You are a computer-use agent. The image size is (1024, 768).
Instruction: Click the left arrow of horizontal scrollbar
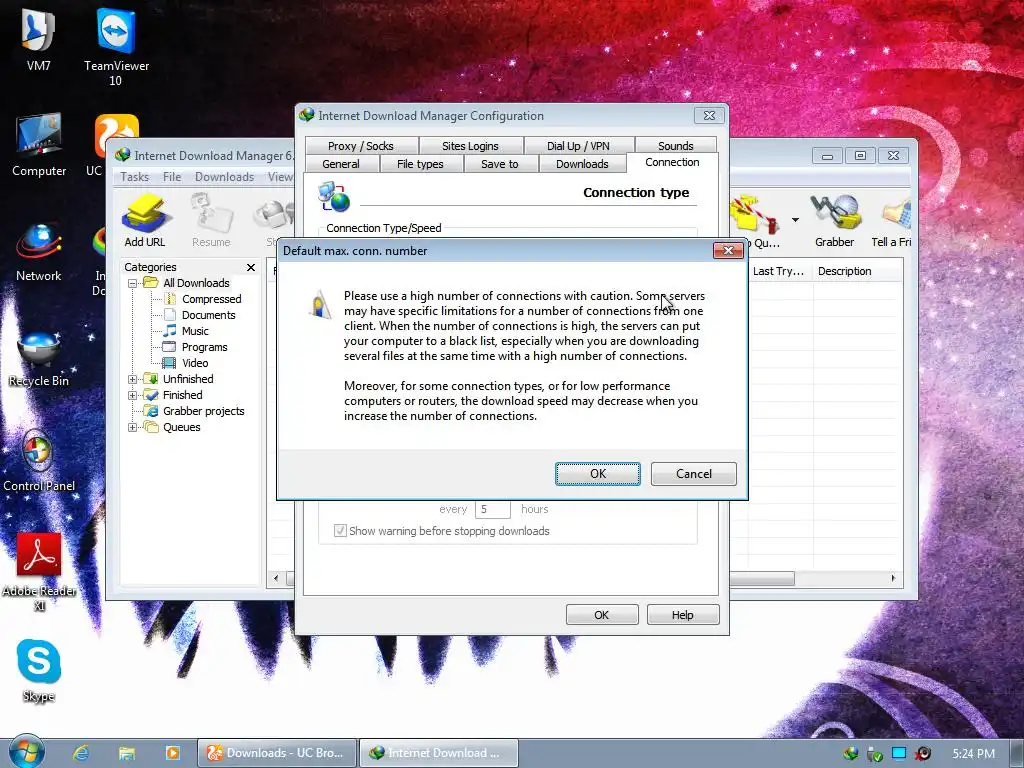276,579
